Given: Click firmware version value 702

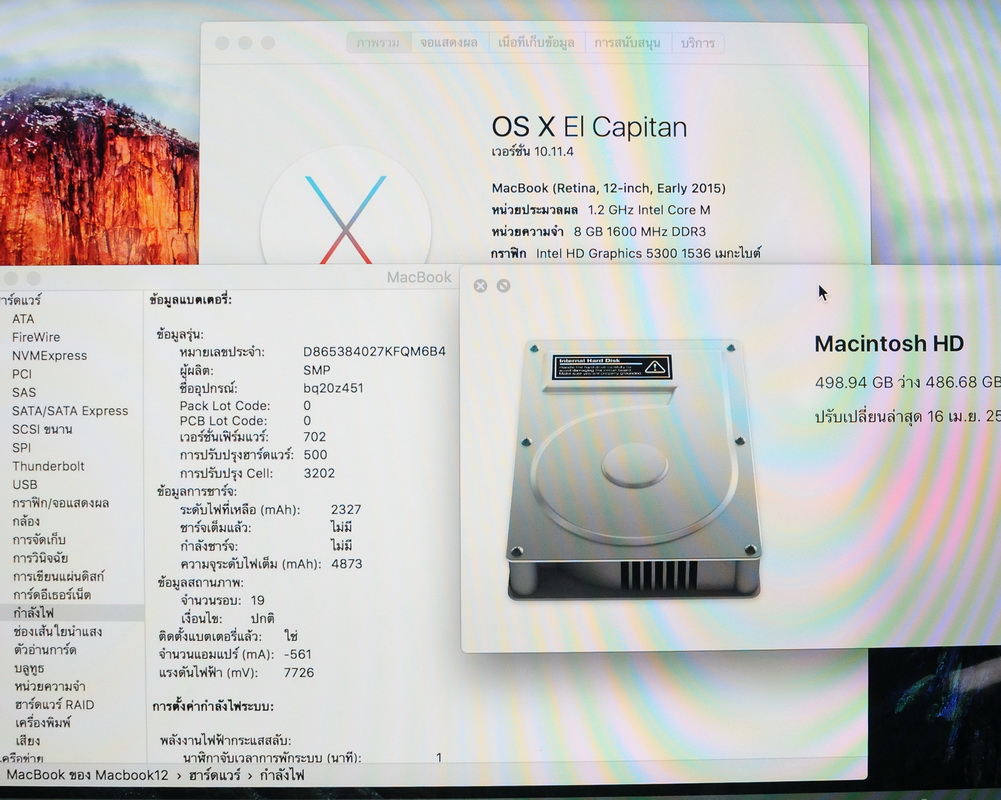Looking at the screenshot, I should (x=315, y=437).
